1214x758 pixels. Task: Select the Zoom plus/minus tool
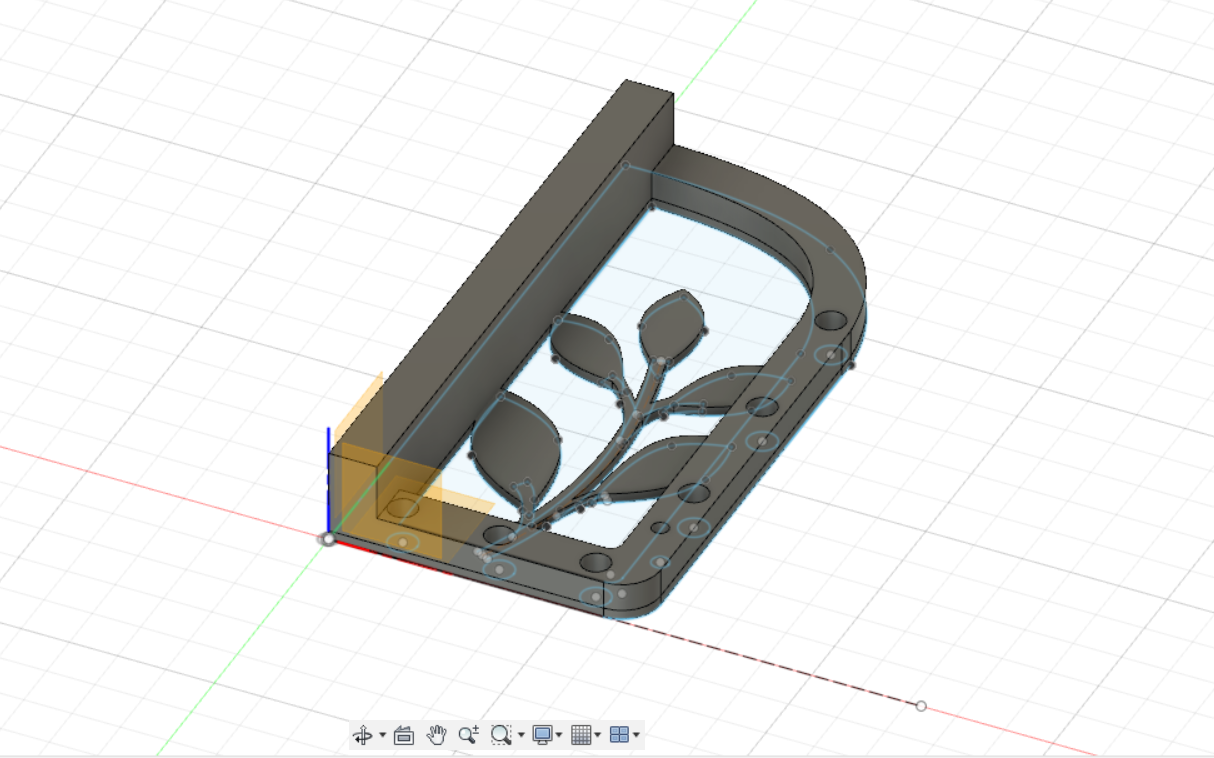468,735
